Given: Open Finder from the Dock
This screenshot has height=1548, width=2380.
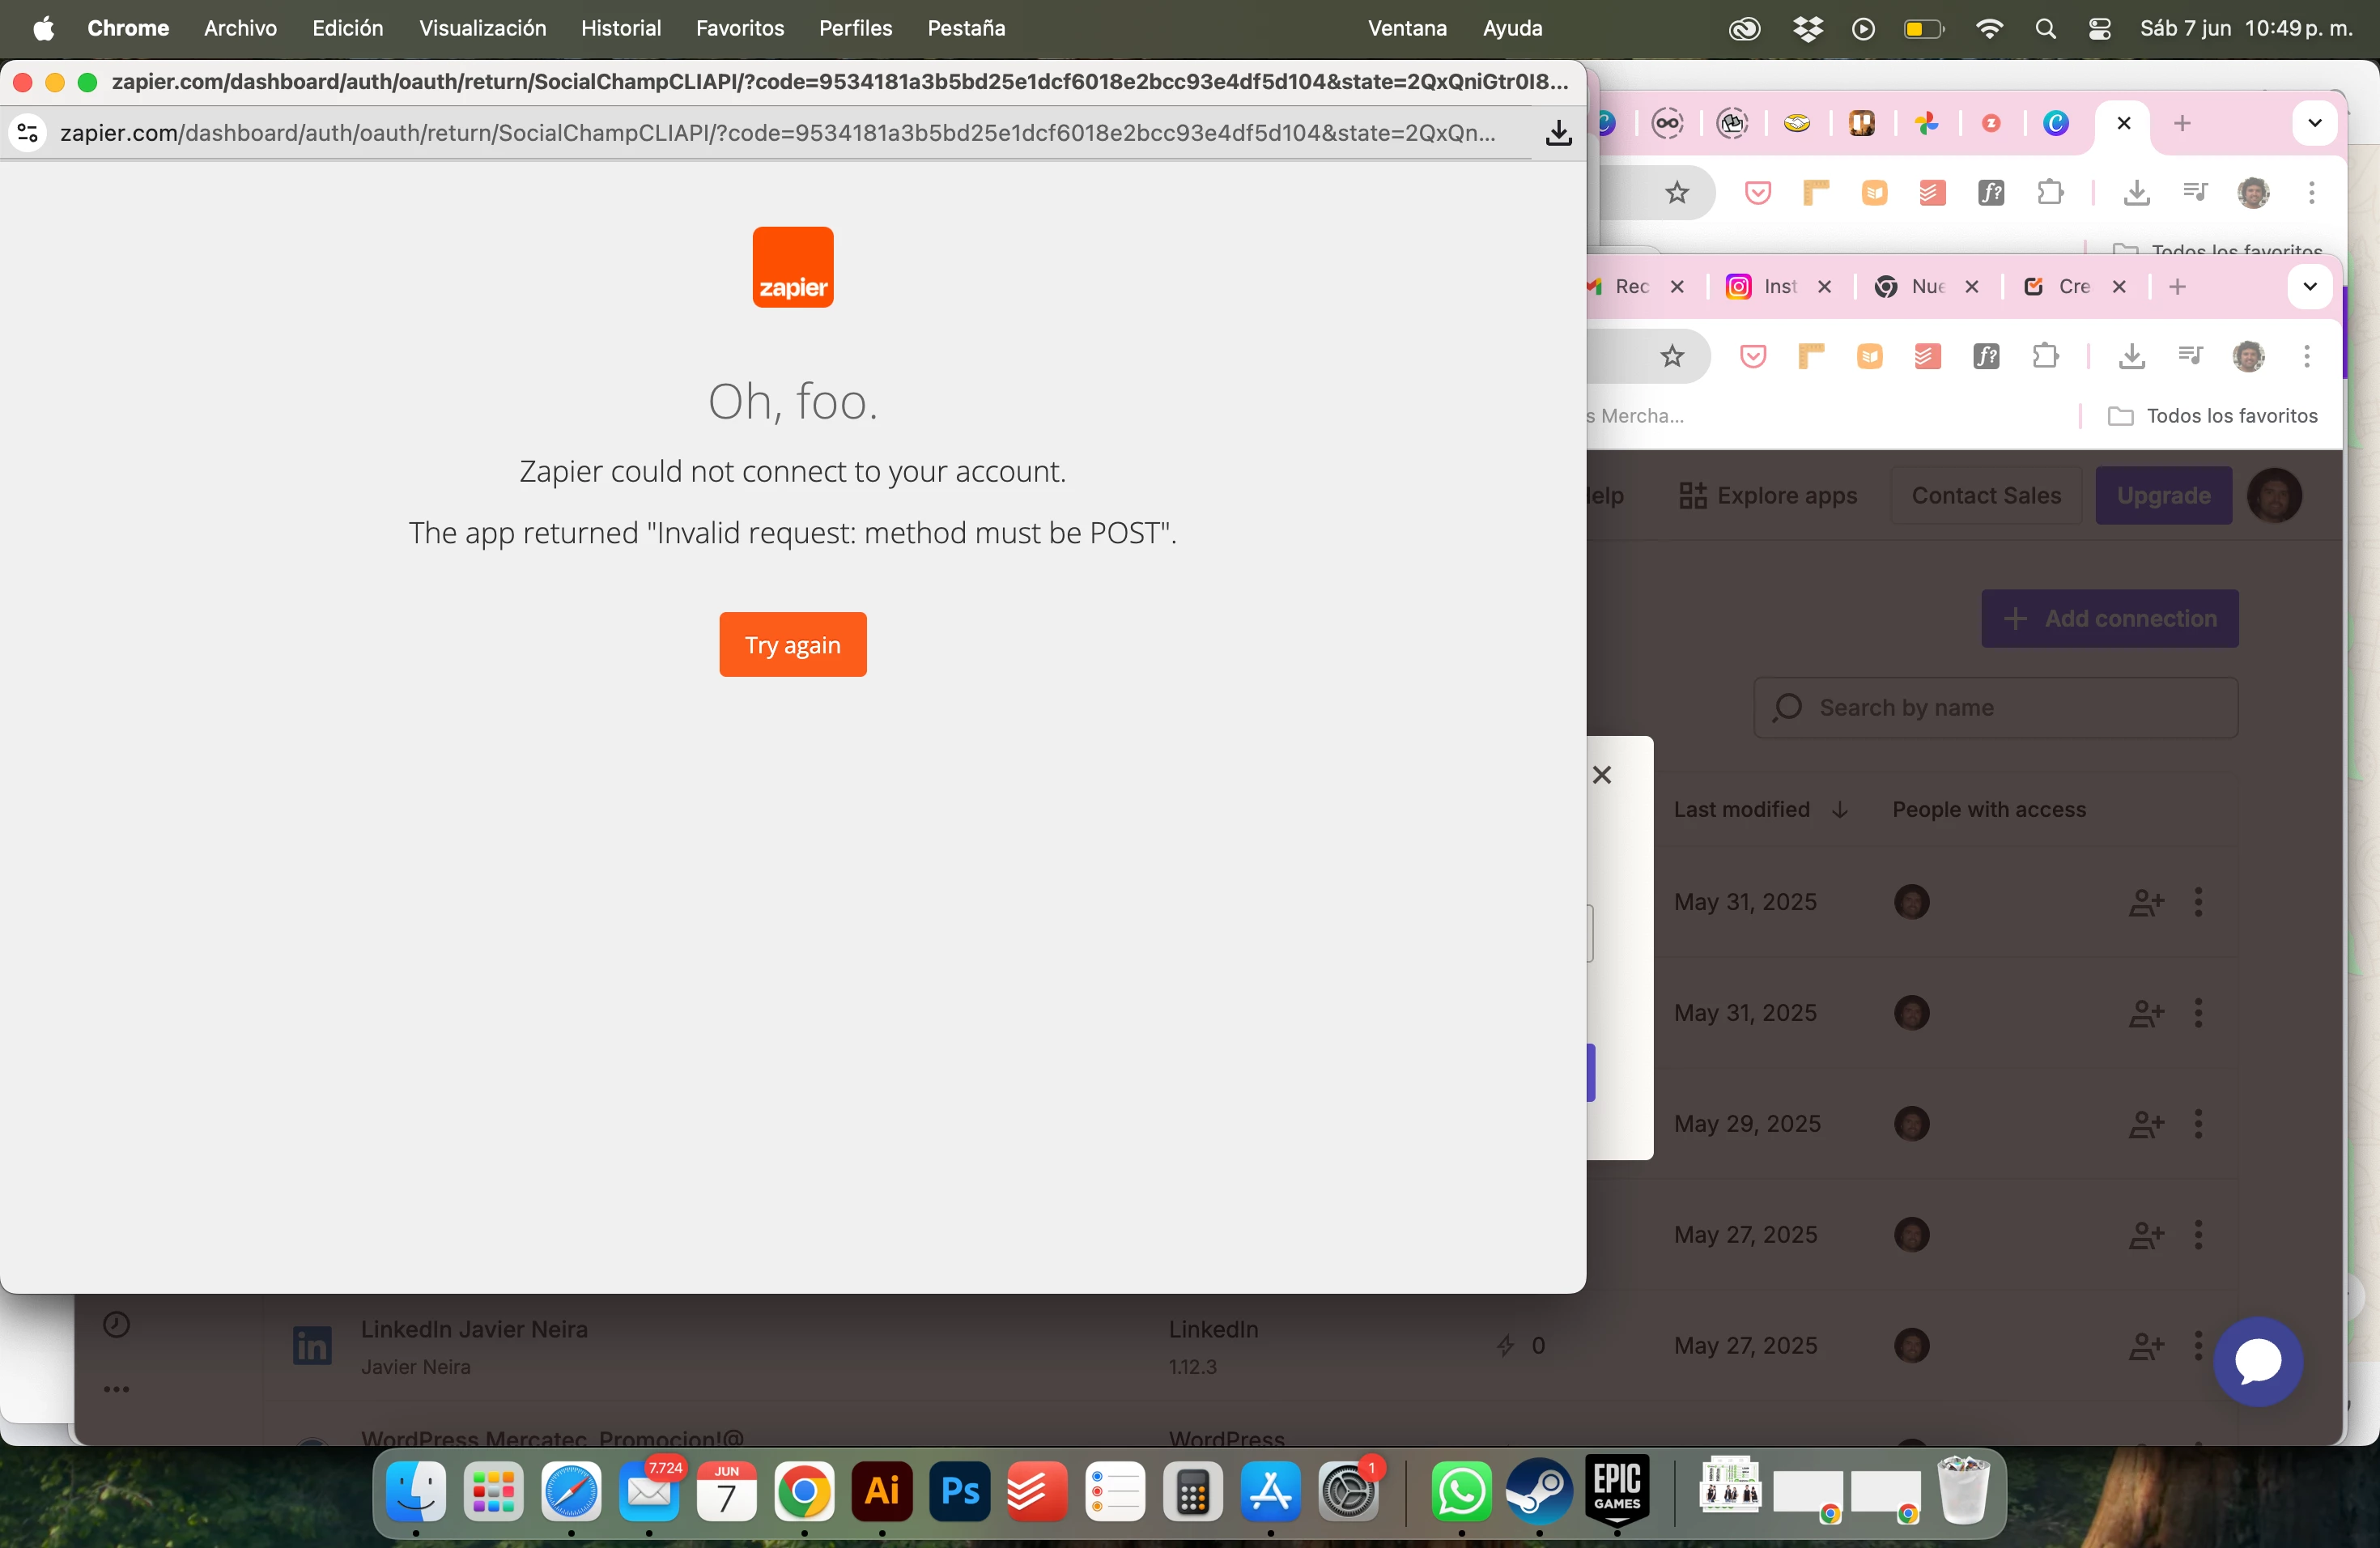Looking at the screenshot, I should pos(416,1491).
